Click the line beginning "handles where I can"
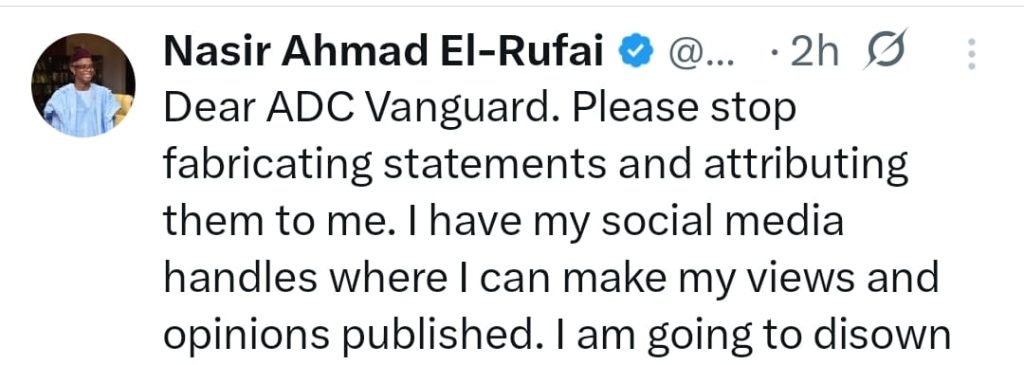 (551, 279)
